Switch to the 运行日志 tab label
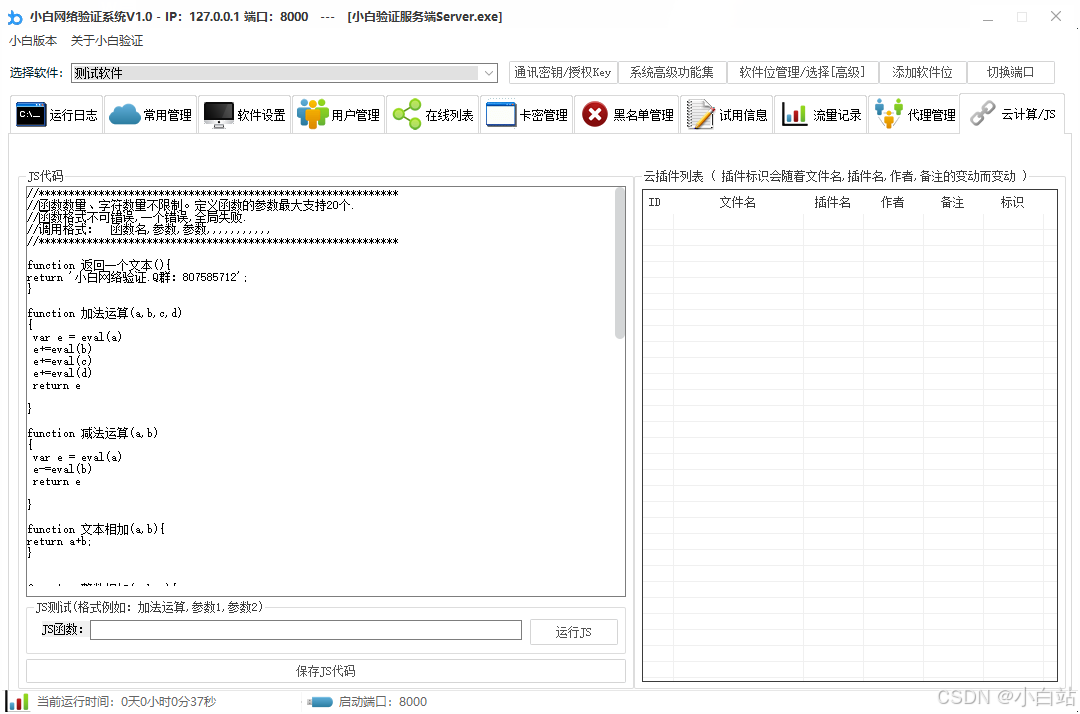Viewport: 1080px width, 714px height. click(74, 115)
